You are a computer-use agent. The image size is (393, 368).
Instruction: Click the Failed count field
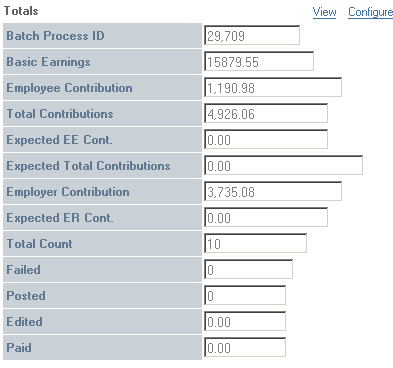point(249,269)
